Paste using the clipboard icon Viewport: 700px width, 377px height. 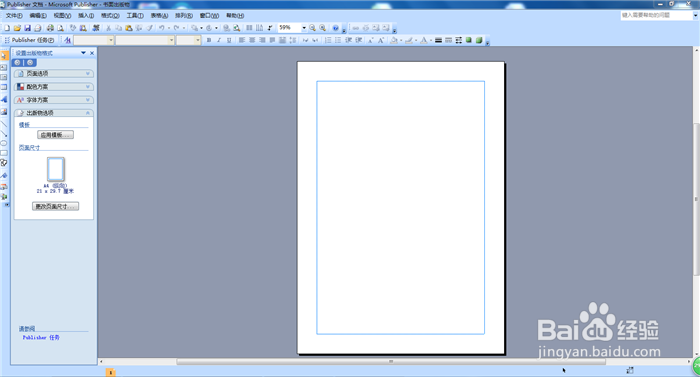click(x=129, y=28)
